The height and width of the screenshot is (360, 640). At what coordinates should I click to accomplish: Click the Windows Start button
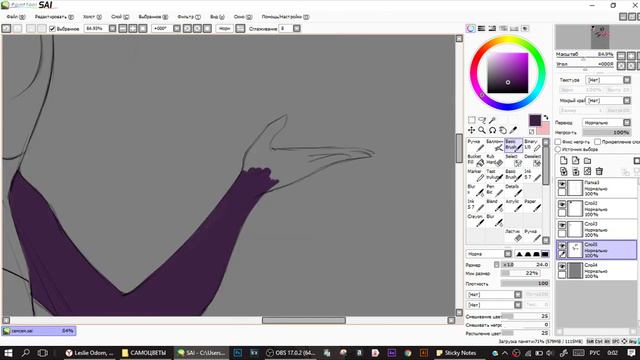[x=8, y=353]
